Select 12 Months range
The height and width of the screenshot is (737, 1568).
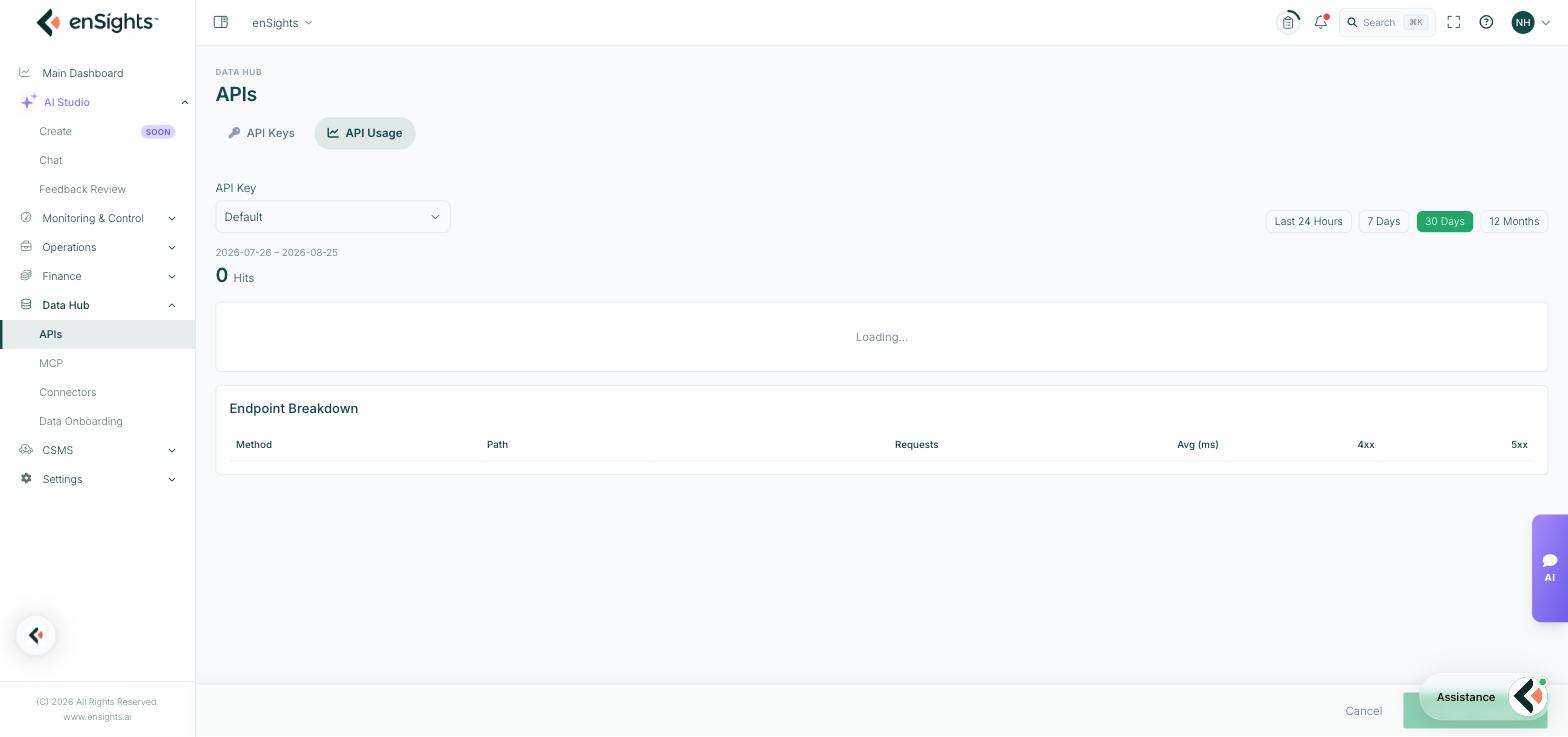tap(1514, 221)
